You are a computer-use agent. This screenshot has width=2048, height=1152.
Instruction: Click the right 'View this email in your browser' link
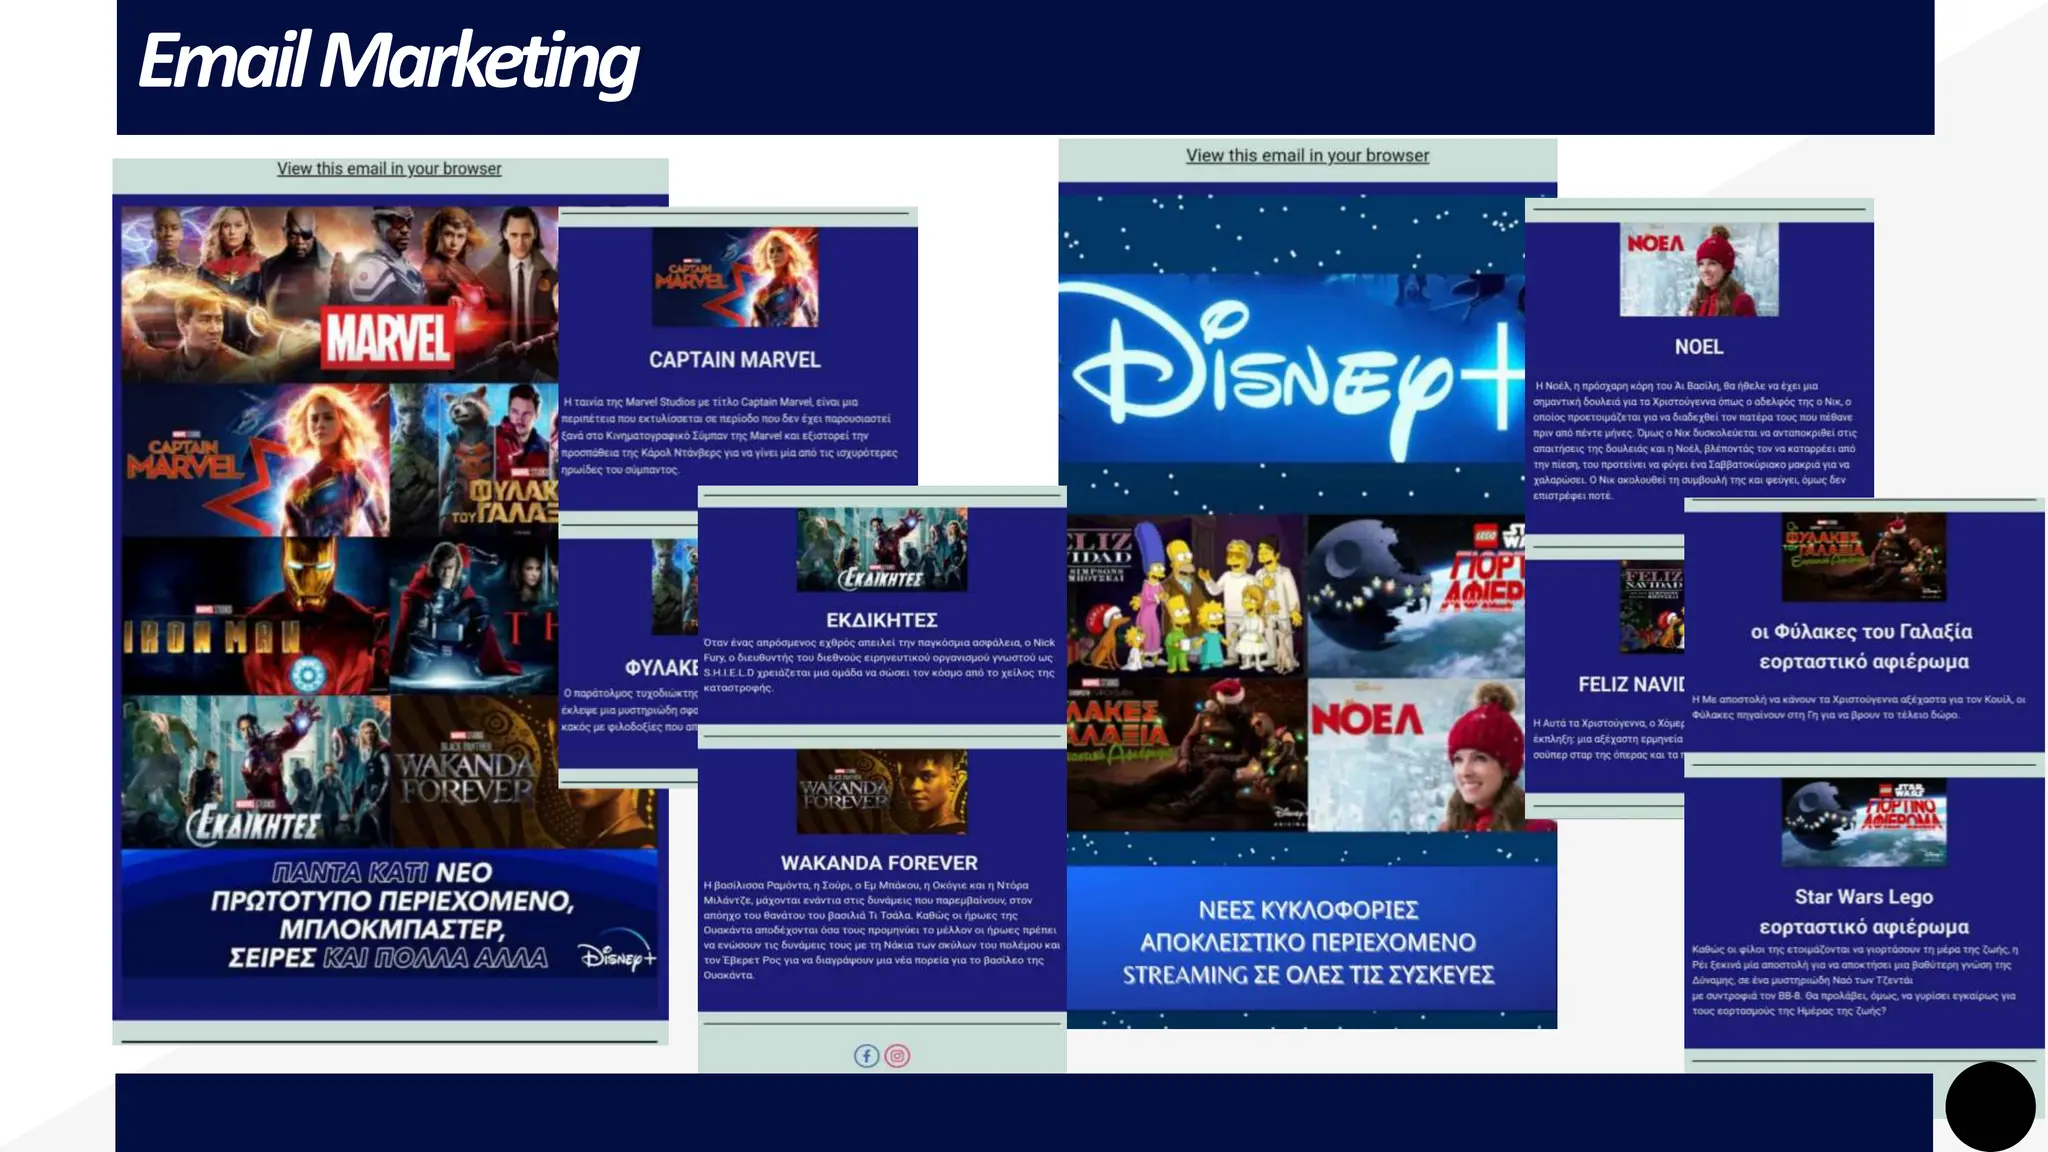[1307, 156]
